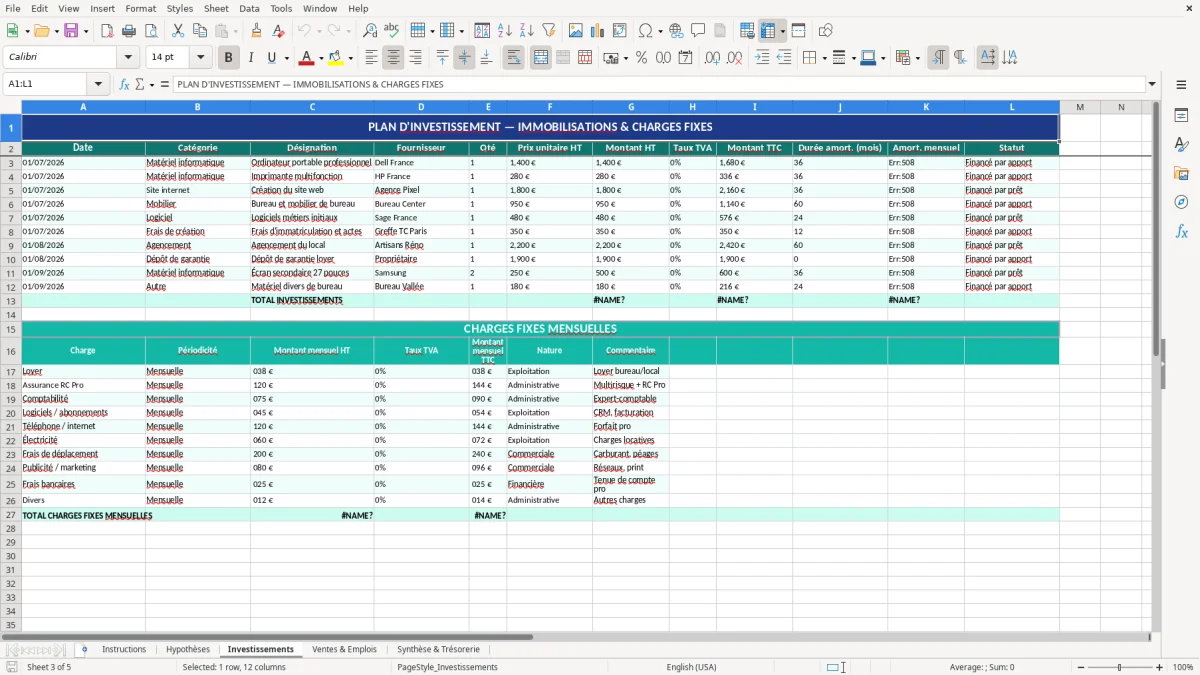
Task: Open the Format menu
Action: [x=140, y=8]
